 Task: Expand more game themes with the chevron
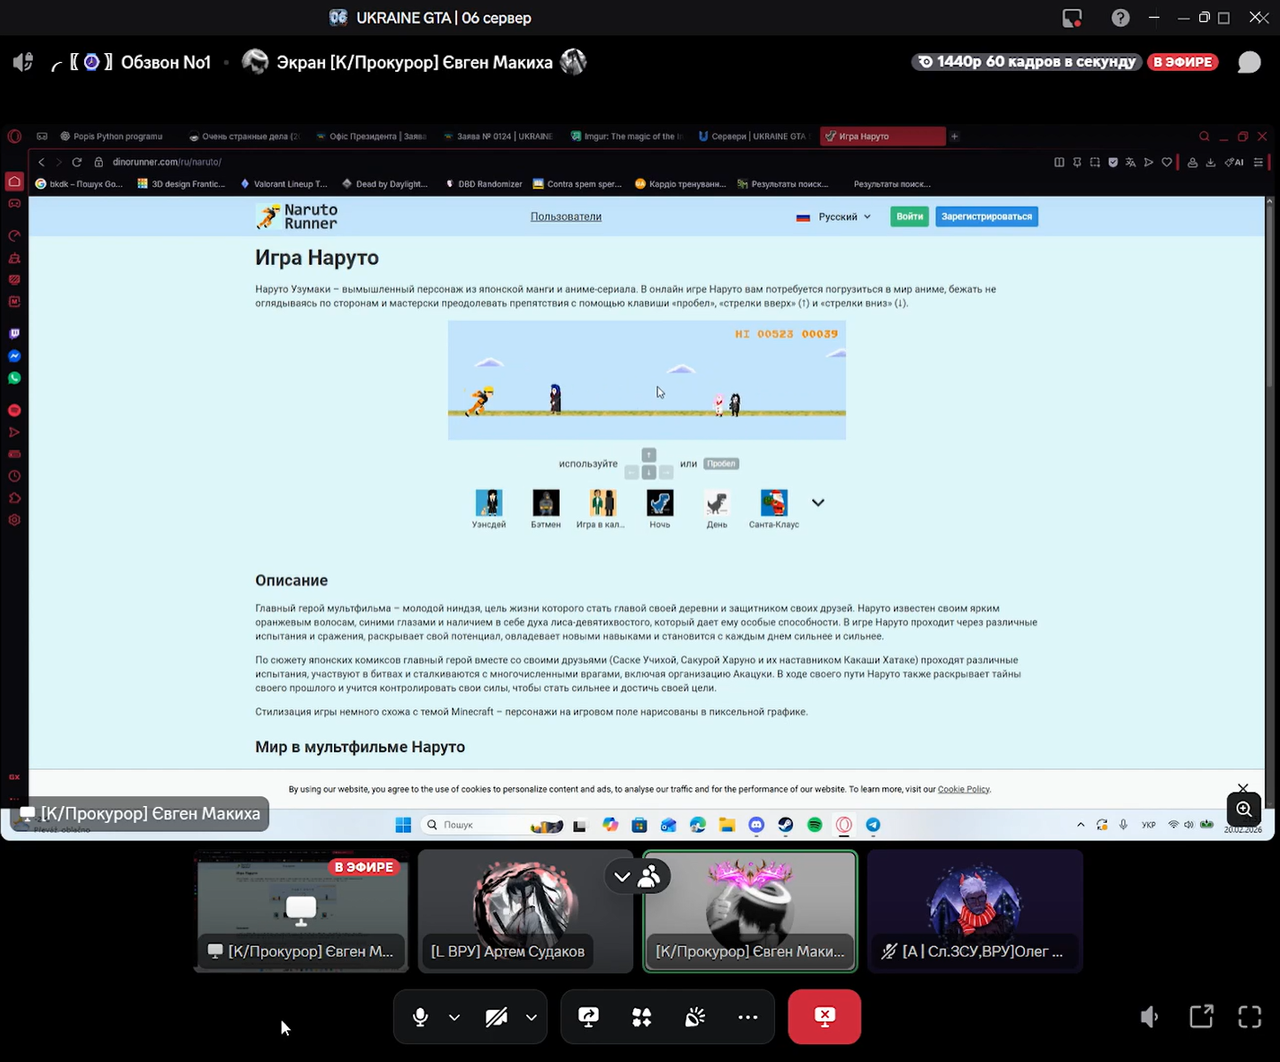pos(818,503)
